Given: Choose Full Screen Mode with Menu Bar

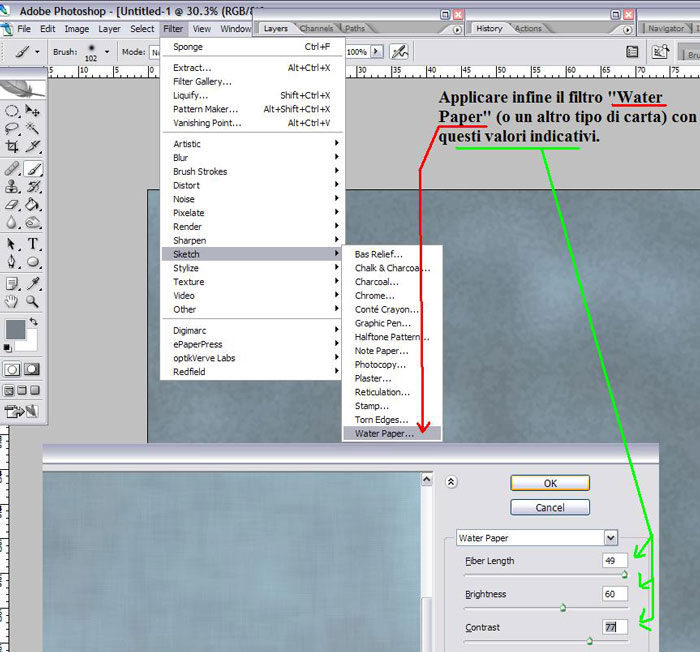Looking at the screenshot, I should 22,391.
